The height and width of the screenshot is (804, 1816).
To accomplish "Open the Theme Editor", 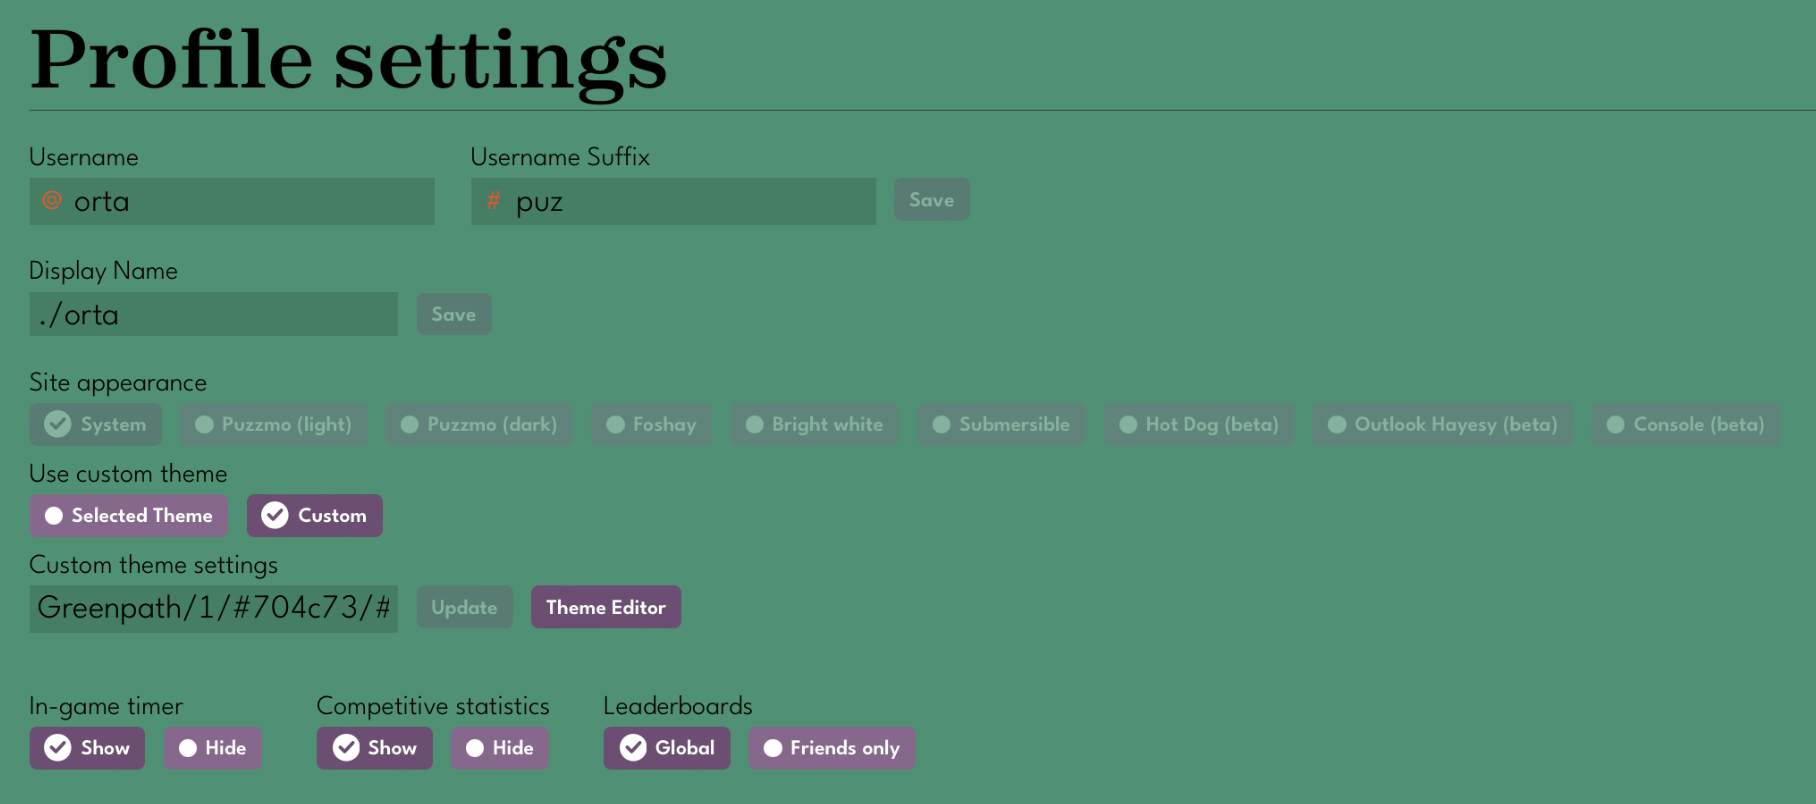I will pos(605,607).
